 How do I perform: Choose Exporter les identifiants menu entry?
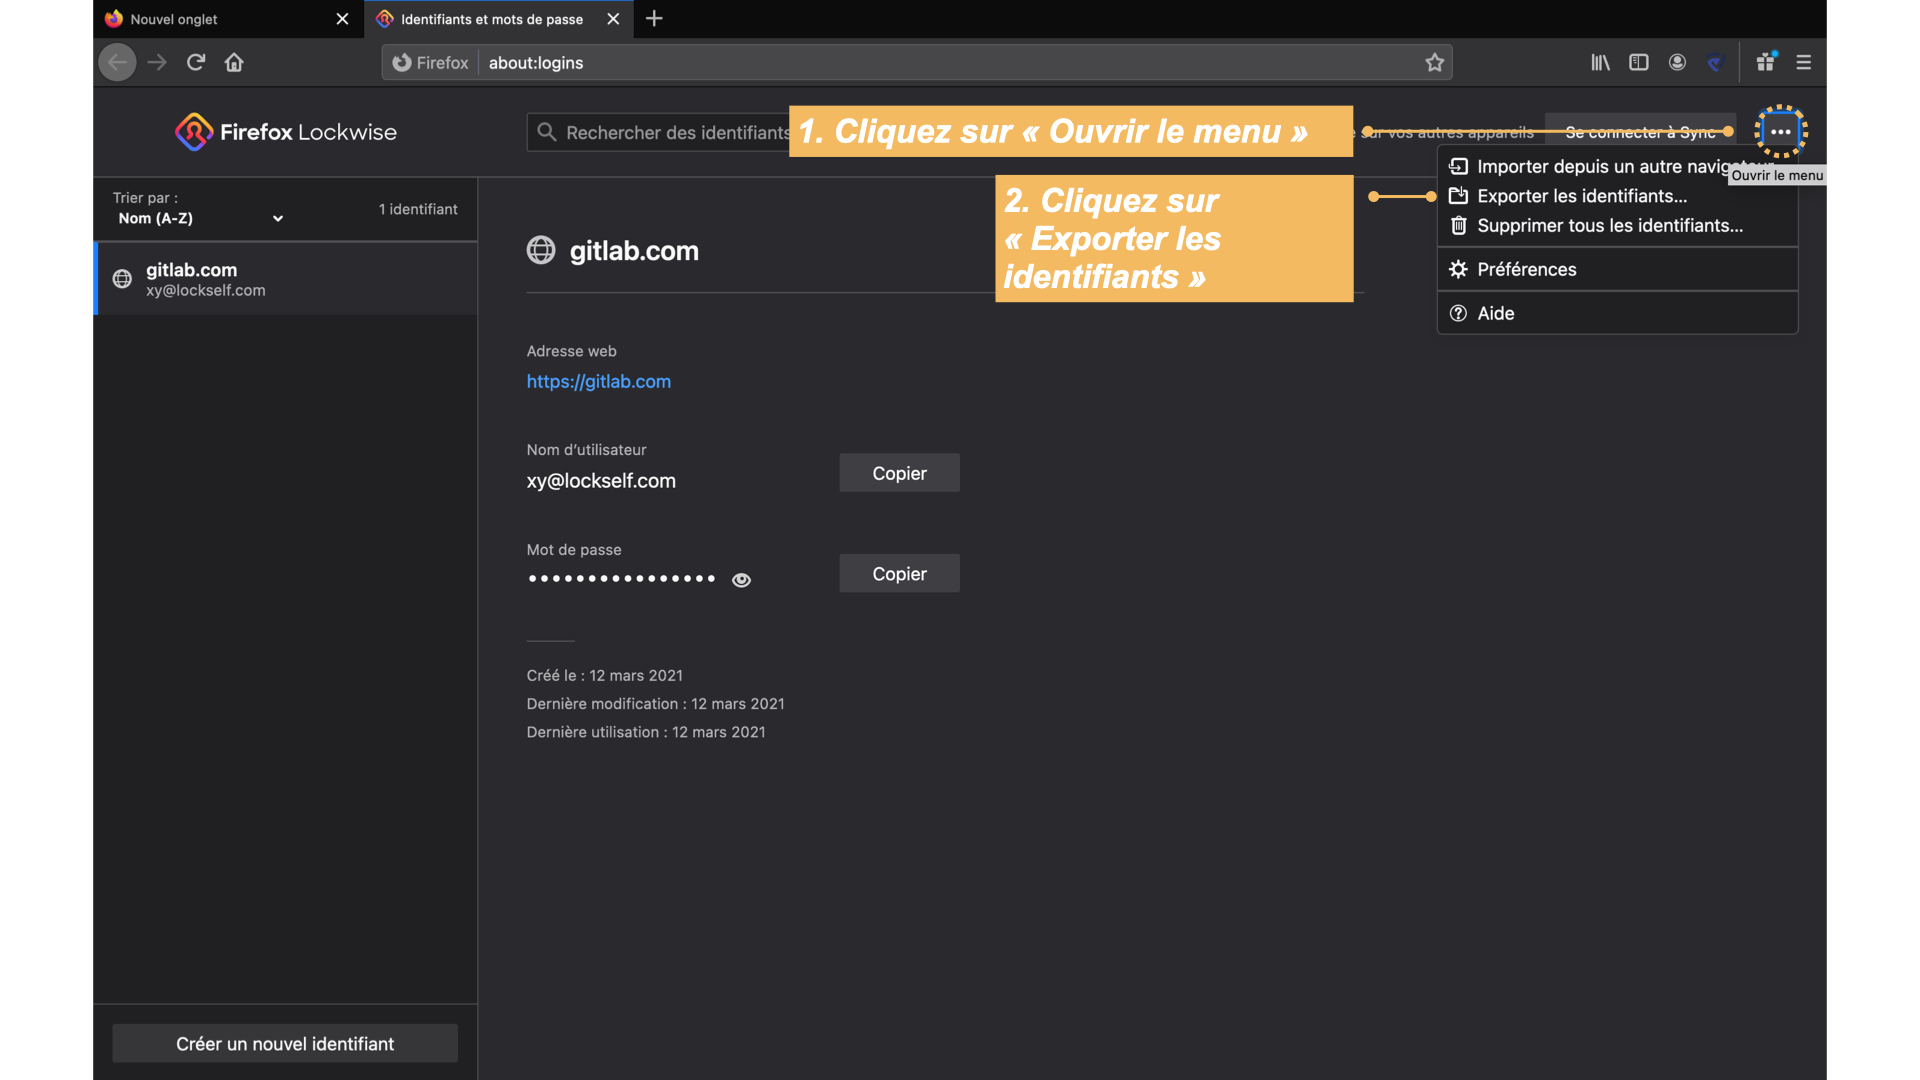pos(1617,196)
